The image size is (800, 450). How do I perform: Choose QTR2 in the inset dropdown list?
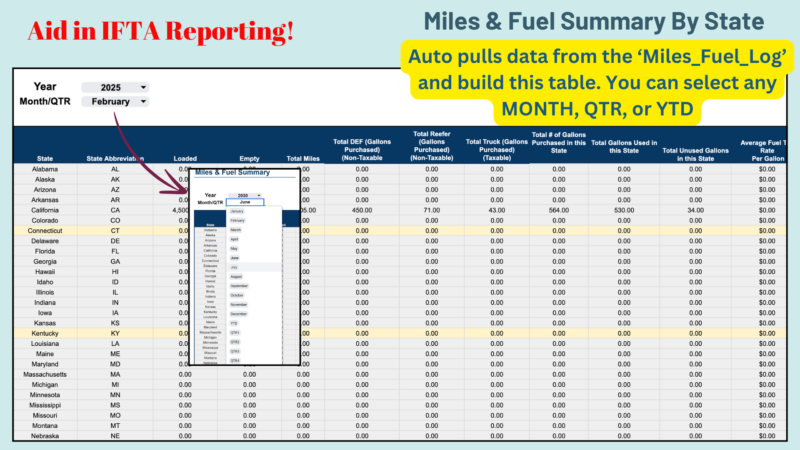pos(235,342)
